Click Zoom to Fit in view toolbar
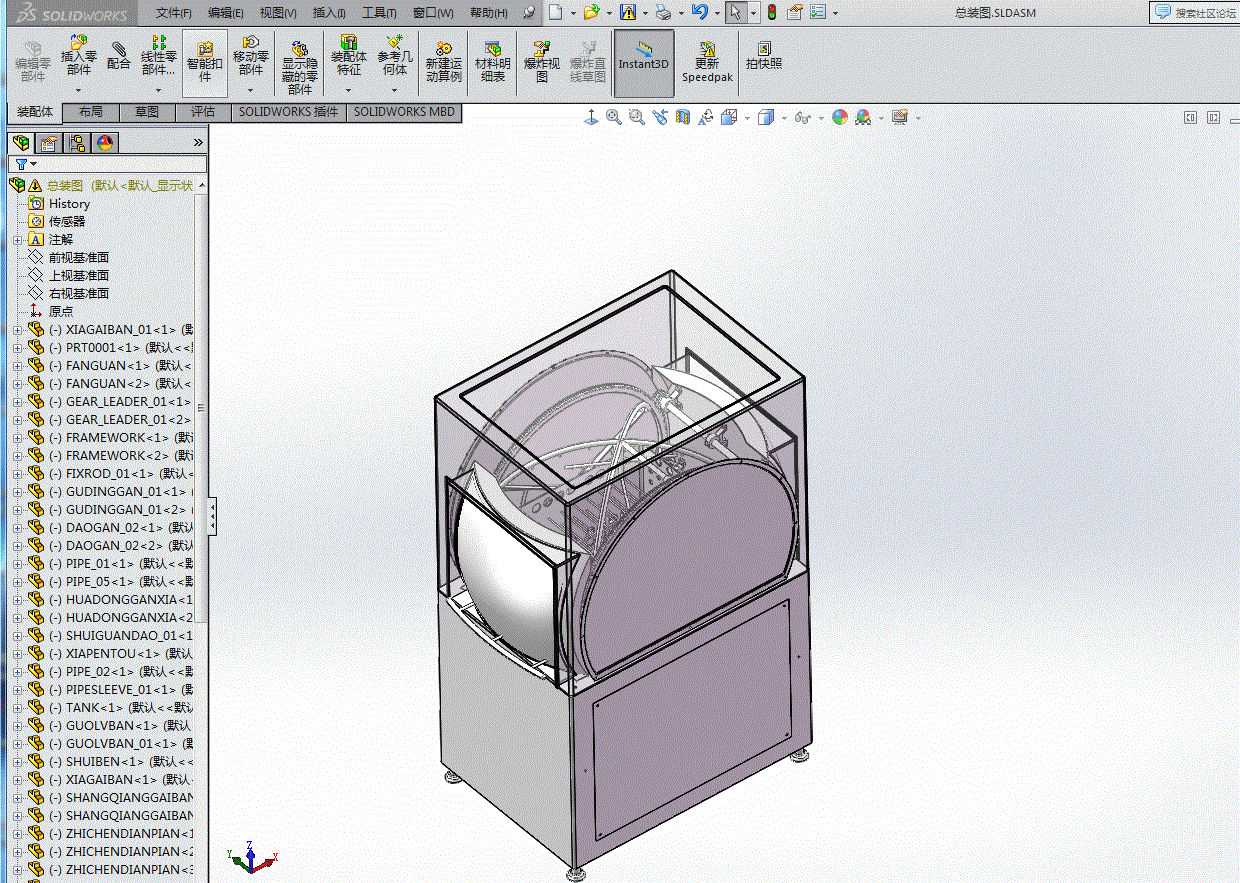The width and height of the screenshot is (1240, 883). [614, 117]
